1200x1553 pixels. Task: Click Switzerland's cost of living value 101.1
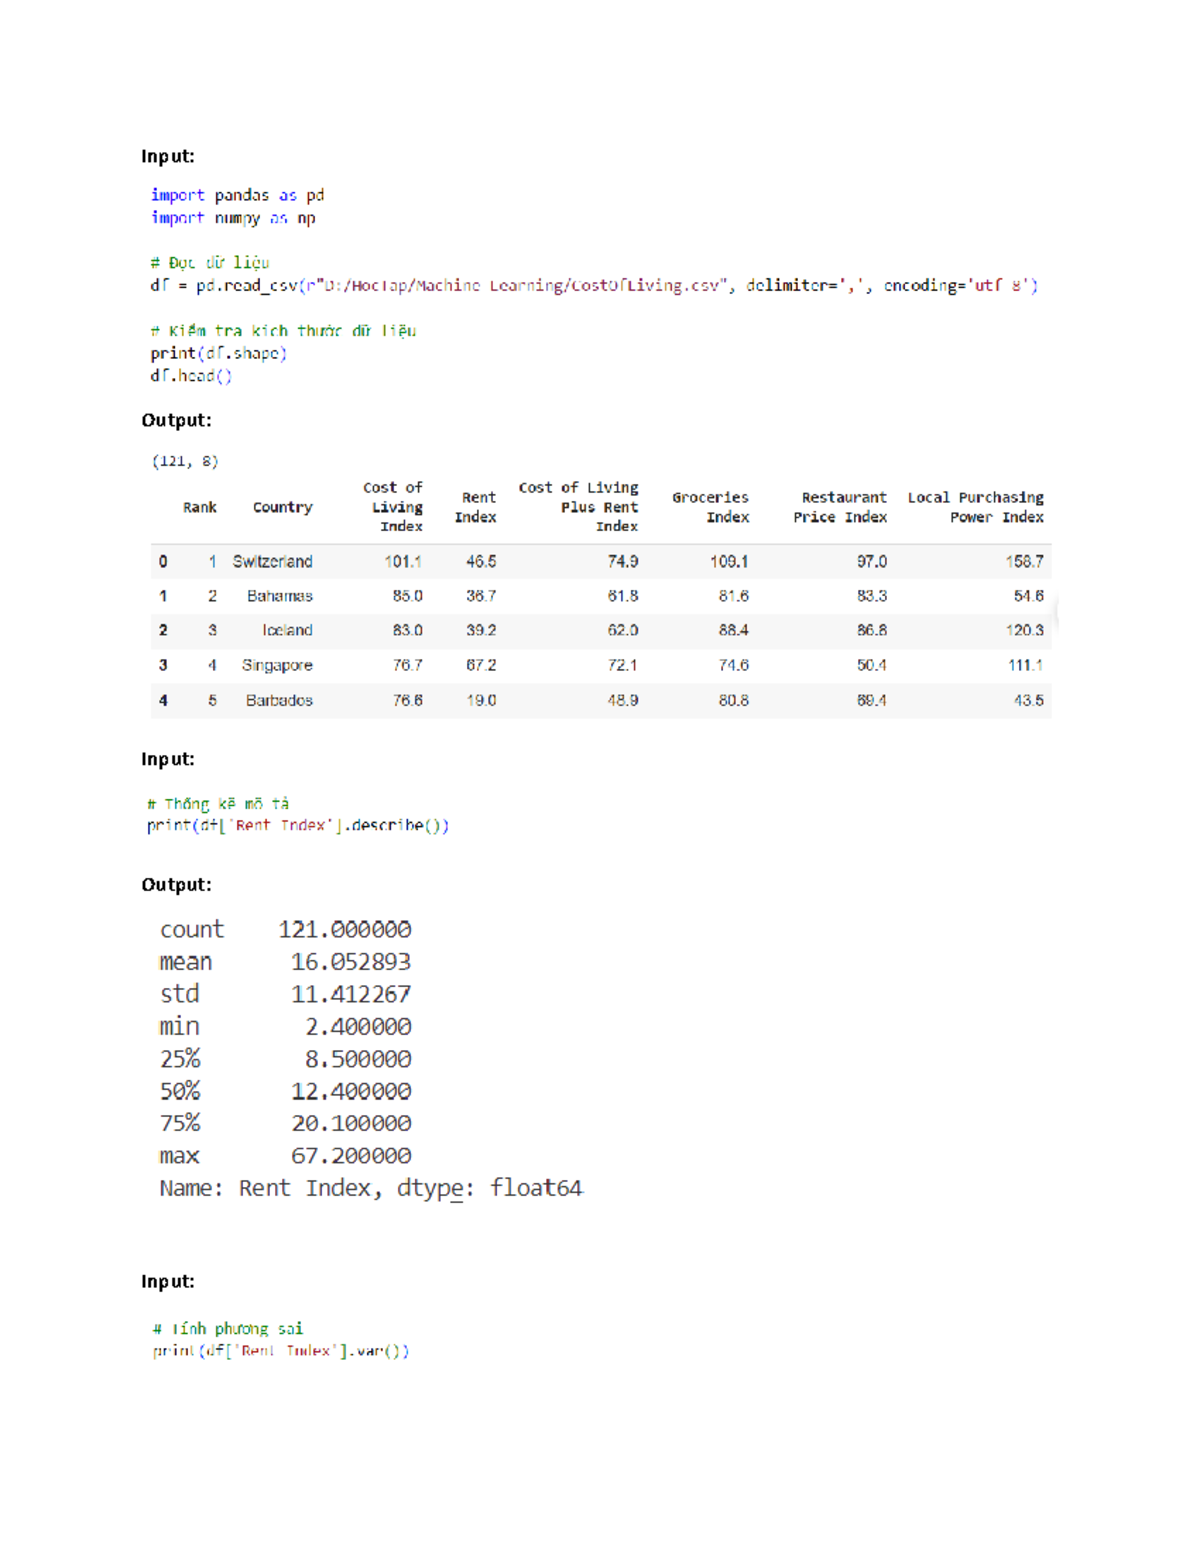tap(403, 562)
